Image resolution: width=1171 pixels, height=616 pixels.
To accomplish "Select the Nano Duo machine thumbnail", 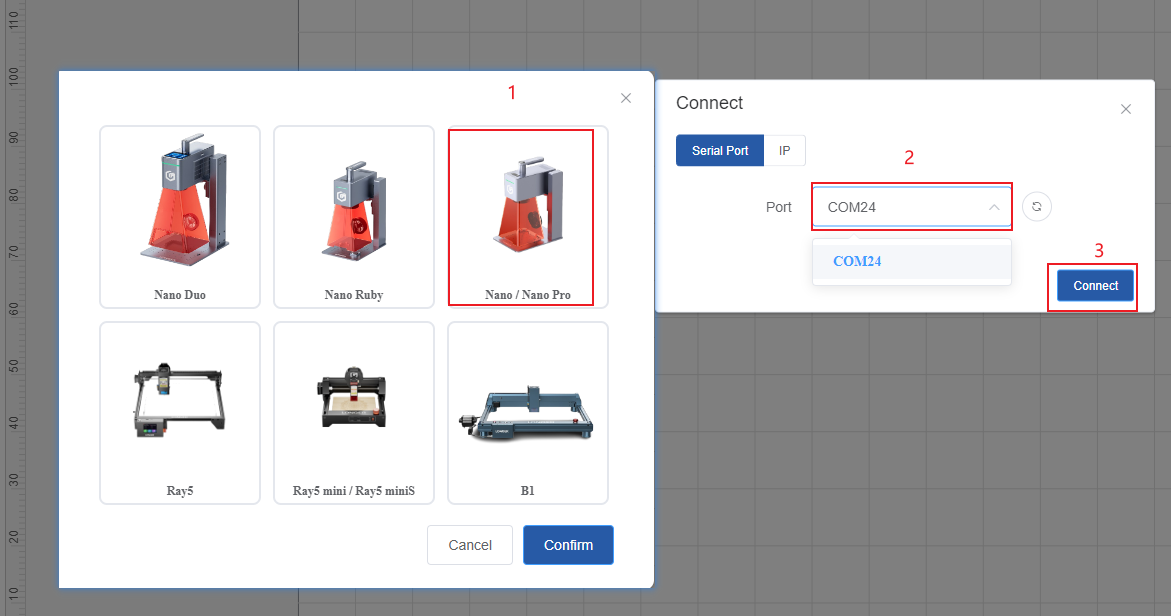I will tap(179, 215).
